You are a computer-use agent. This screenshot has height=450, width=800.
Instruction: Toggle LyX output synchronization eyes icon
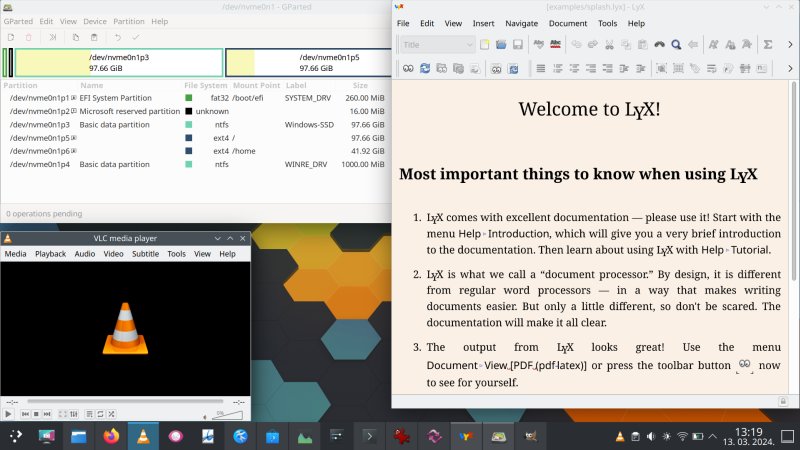(x=496, y=68)
